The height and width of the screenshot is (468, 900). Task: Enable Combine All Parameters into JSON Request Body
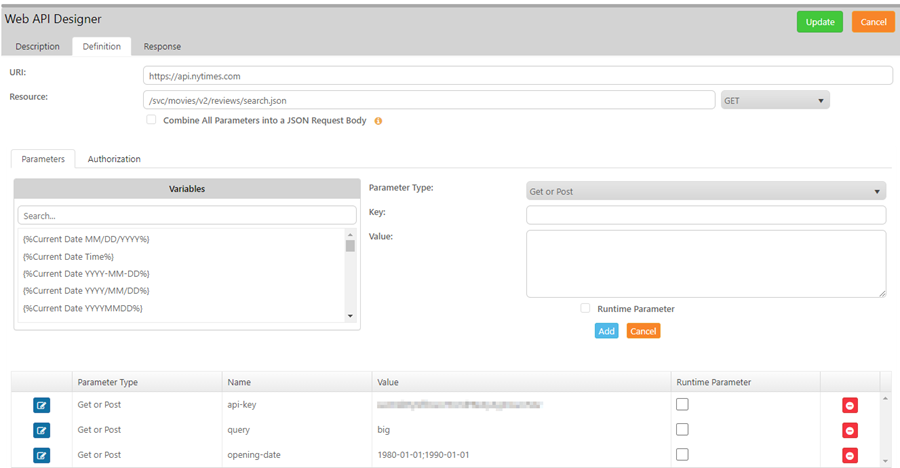click(151, 119)
